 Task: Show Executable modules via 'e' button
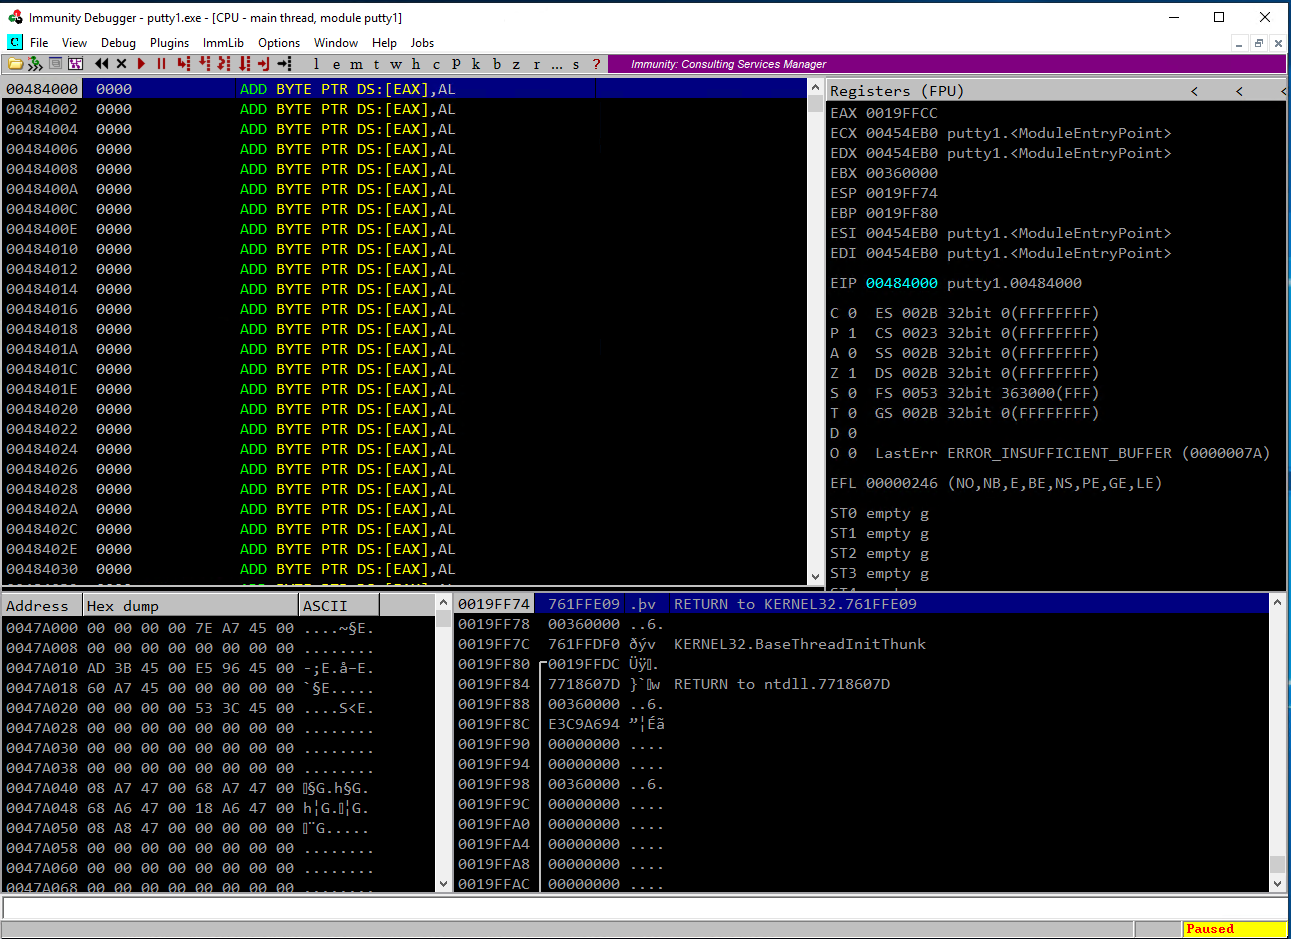point(336,64)
